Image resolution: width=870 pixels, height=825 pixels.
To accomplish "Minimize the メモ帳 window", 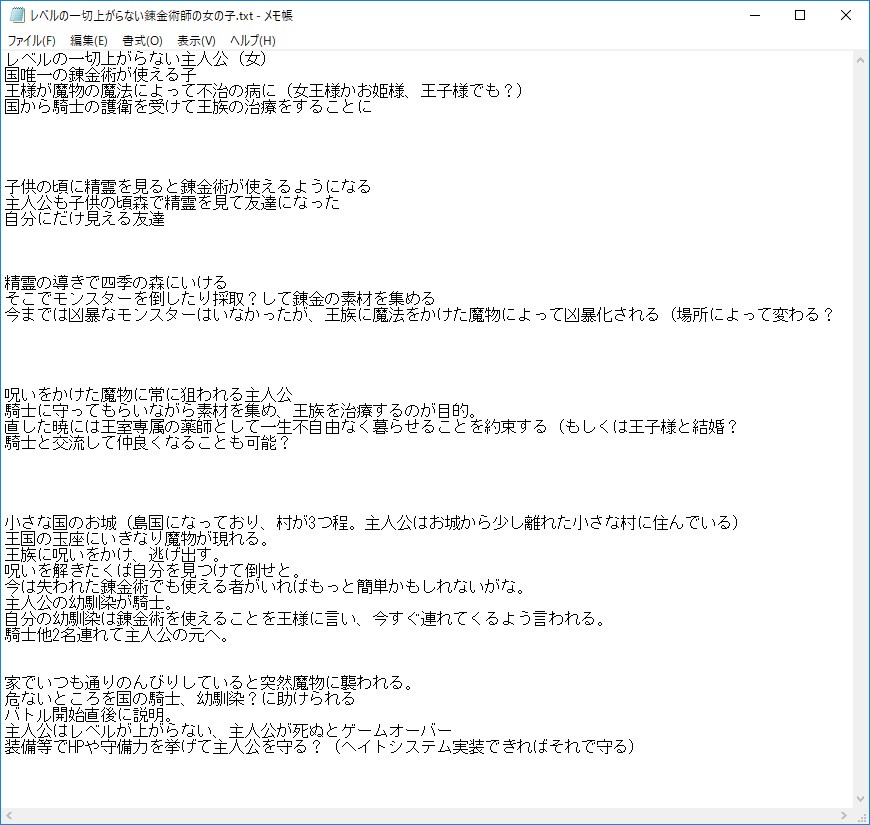I will click(755, 15).
